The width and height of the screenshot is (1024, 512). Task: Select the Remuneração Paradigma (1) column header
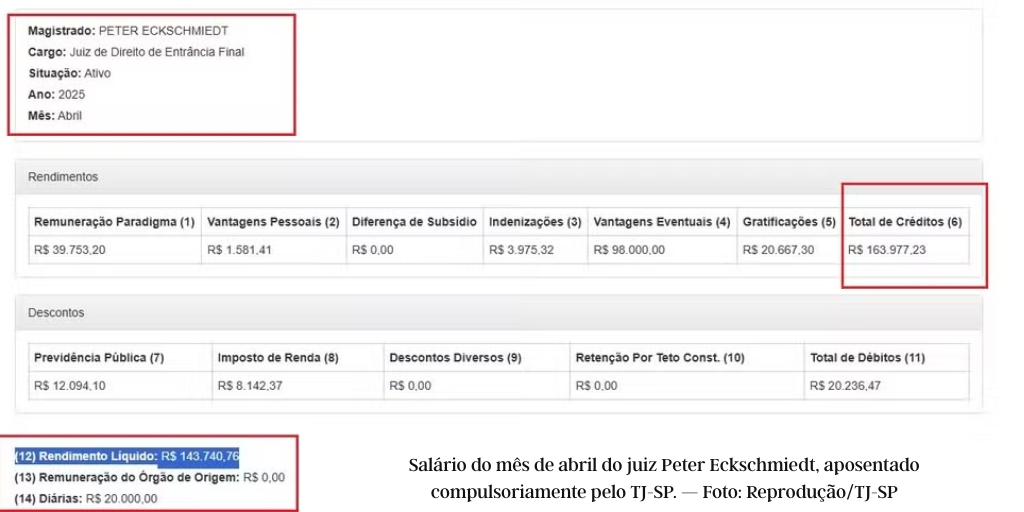[x=114, y=222]
